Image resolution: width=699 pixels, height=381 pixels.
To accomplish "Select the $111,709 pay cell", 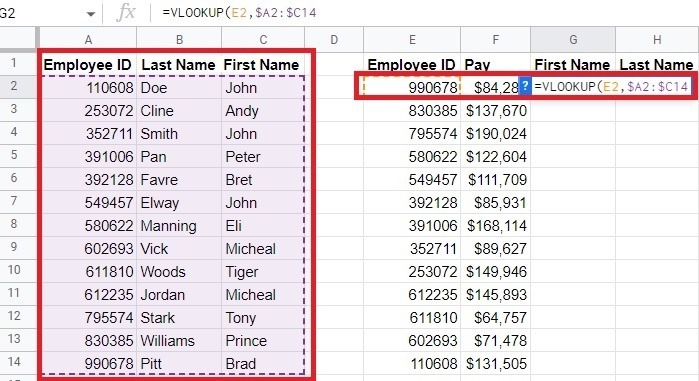I will tap(495, 180).
